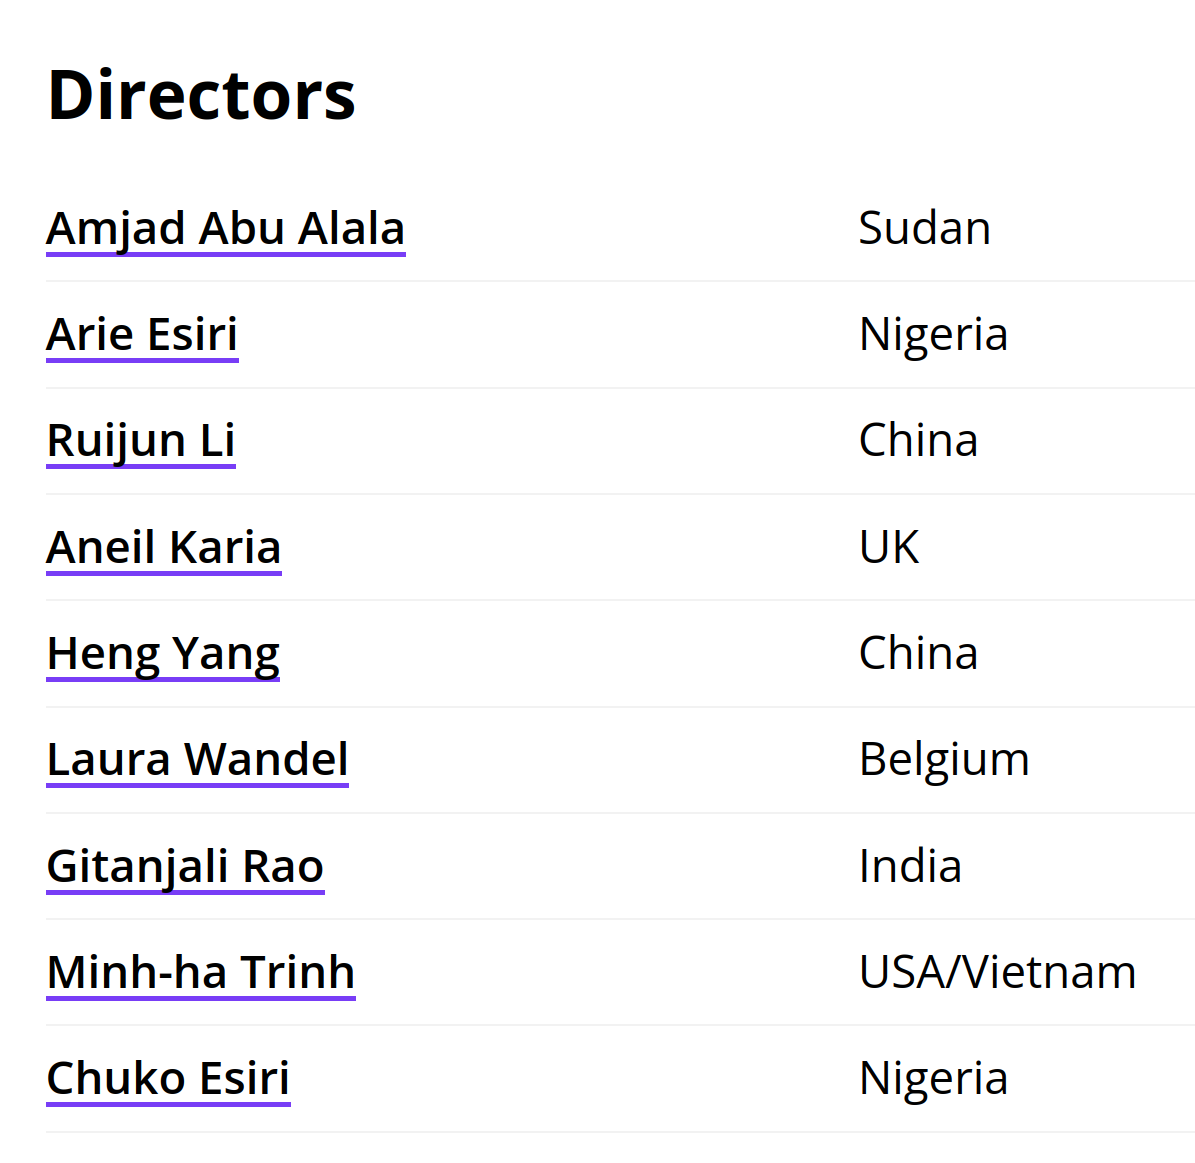Click China beside Heng Yang
This screenshot has width=1195, height=1163.
click(x=918, y=653)
